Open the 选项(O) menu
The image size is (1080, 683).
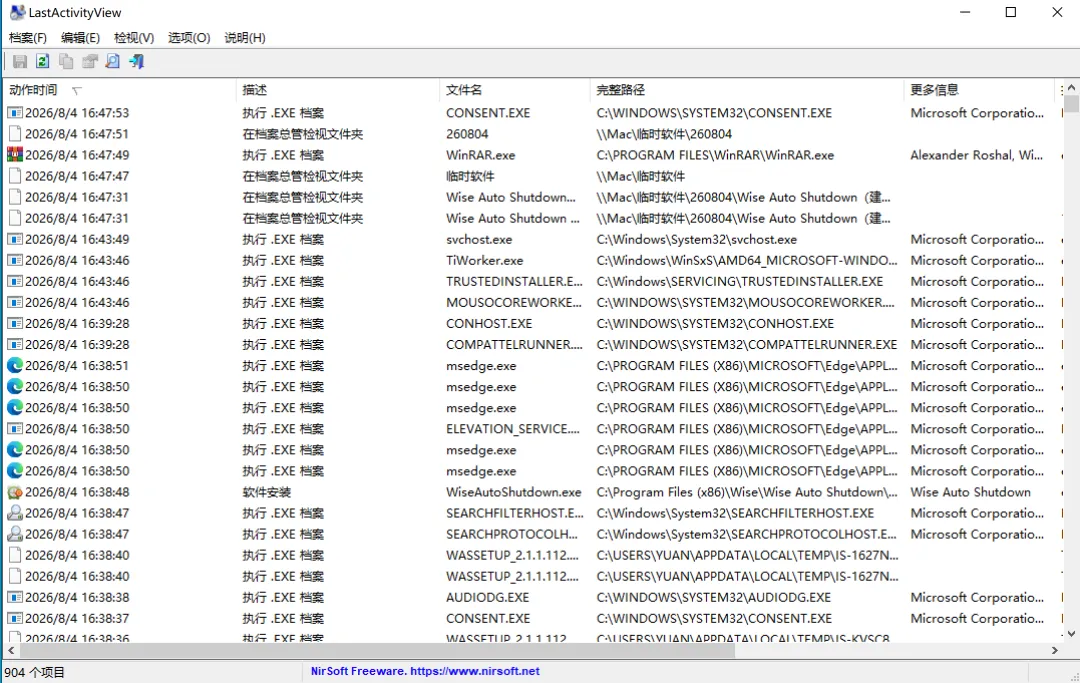[189, 38]
